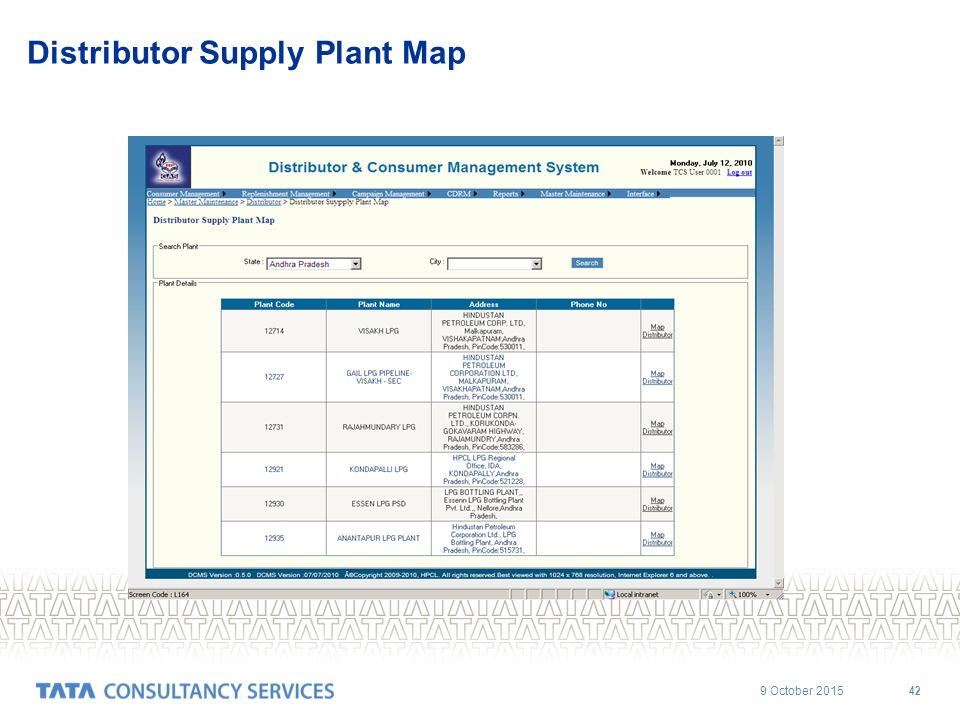Click the address cell for KONDAPALLI LPG
Image resolution: width=960 pixels, height=720 pixels.
(x=484, y=470)
